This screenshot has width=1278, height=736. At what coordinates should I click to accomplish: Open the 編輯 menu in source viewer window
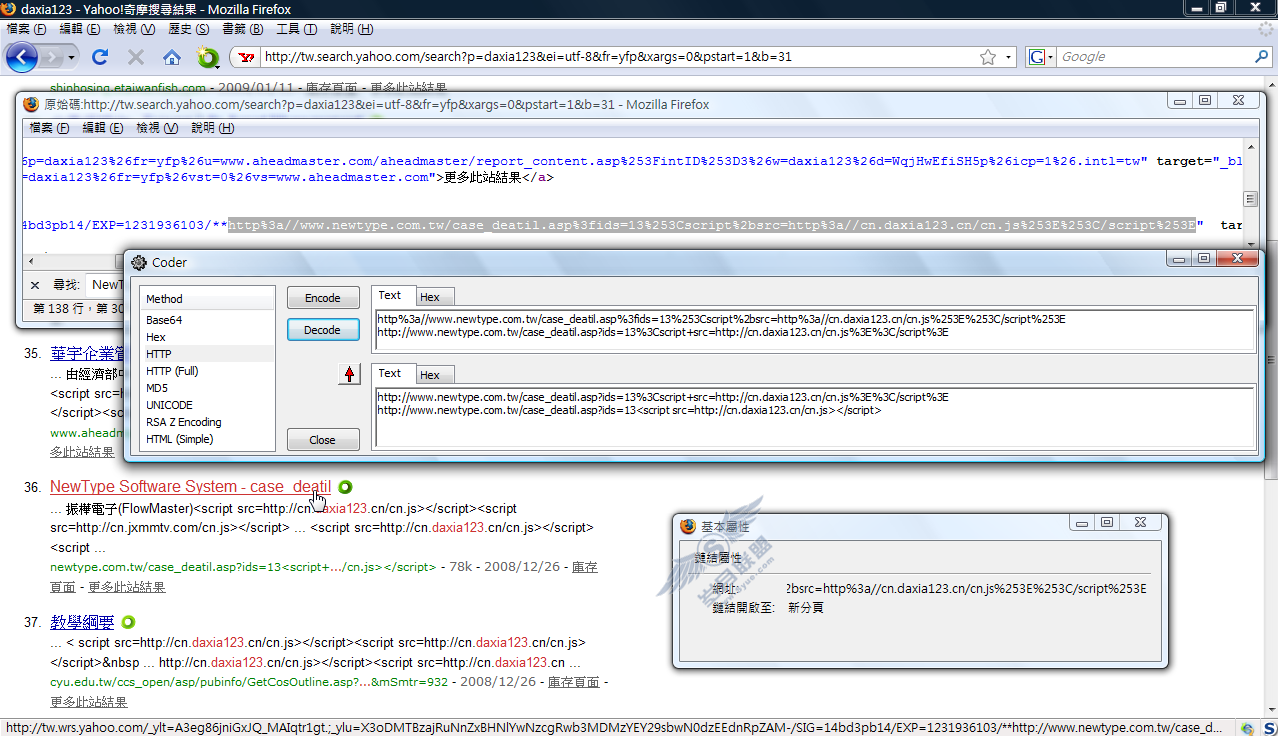(103, 128)
